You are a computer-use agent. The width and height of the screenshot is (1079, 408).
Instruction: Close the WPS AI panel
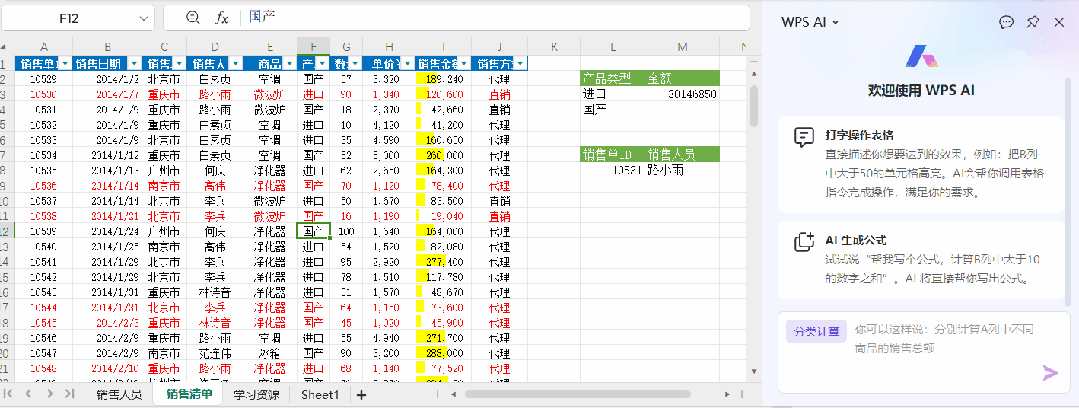[1059, 22]
